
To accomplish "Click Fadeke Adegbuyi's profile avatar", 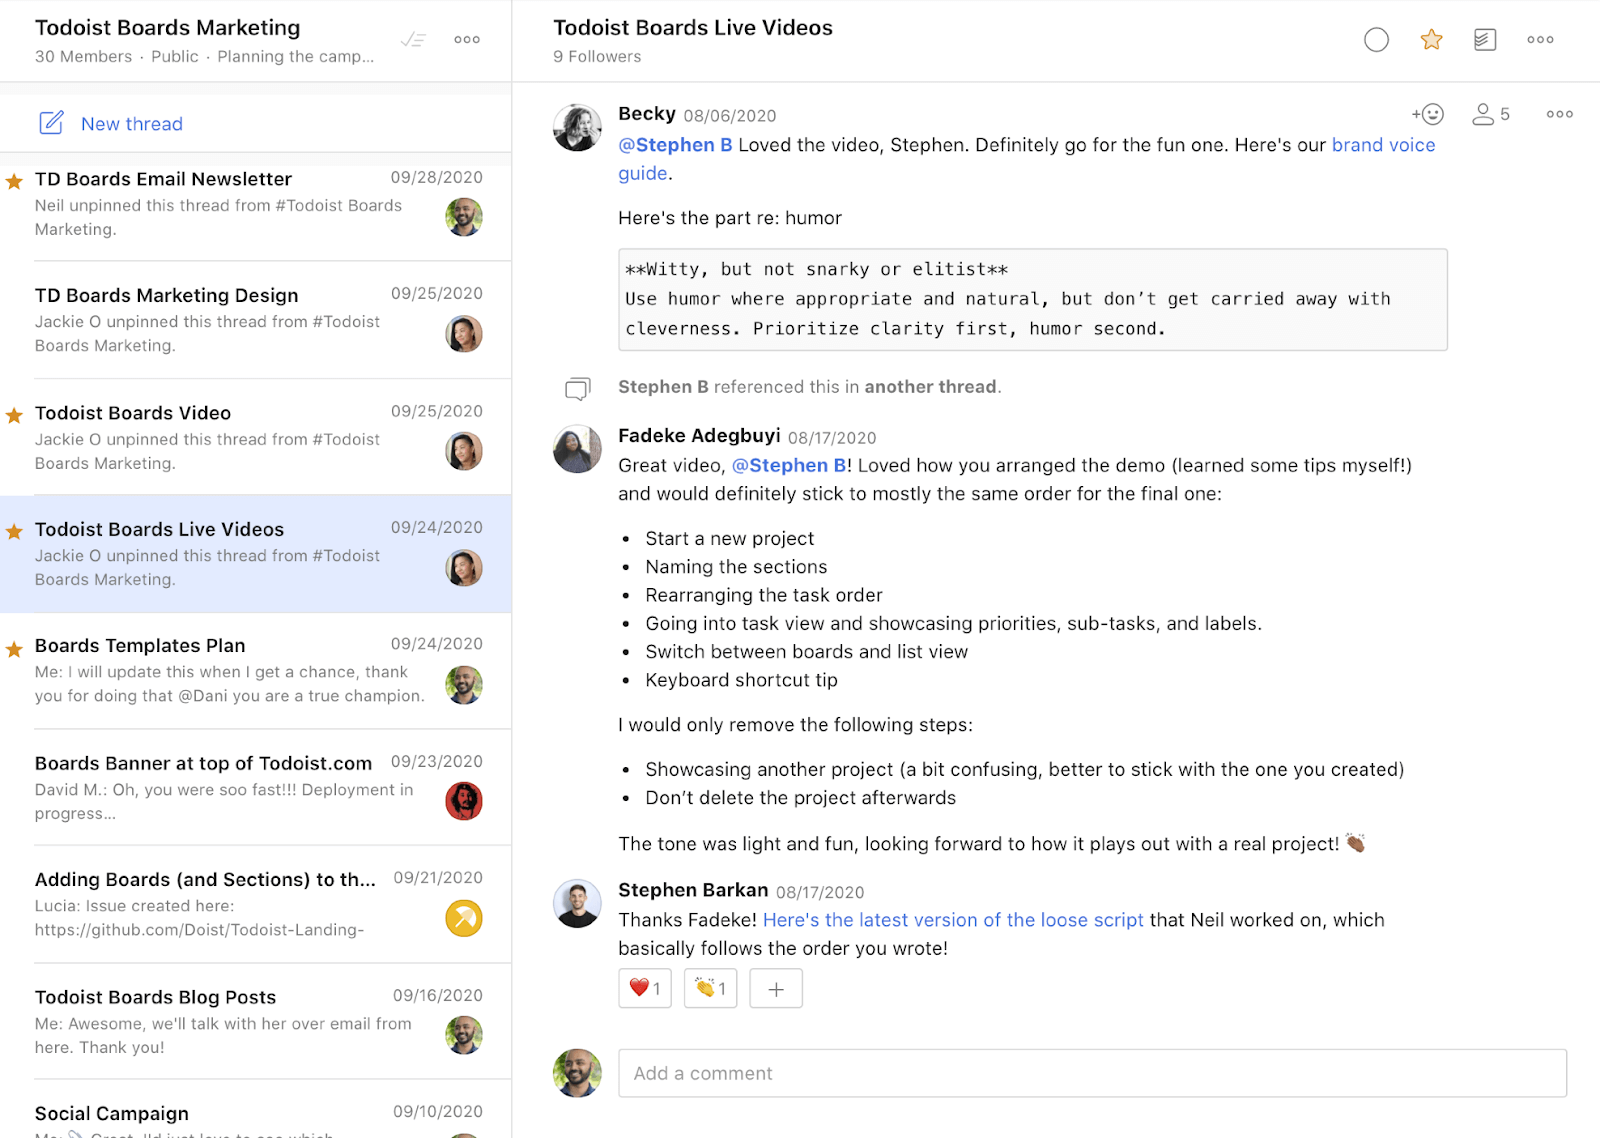I will coord(577,449).
